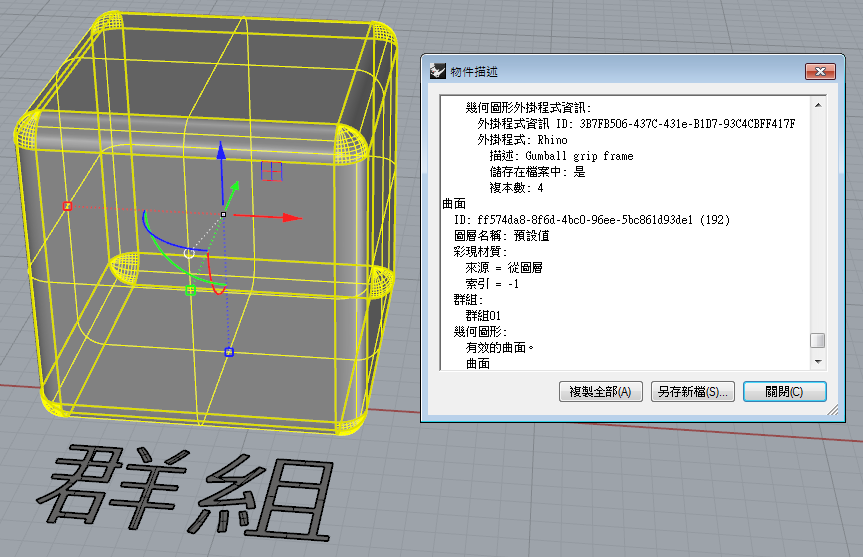
Task: Click the object ID line ff574da8
Action: pyautogui.click(x=592, y=220)
